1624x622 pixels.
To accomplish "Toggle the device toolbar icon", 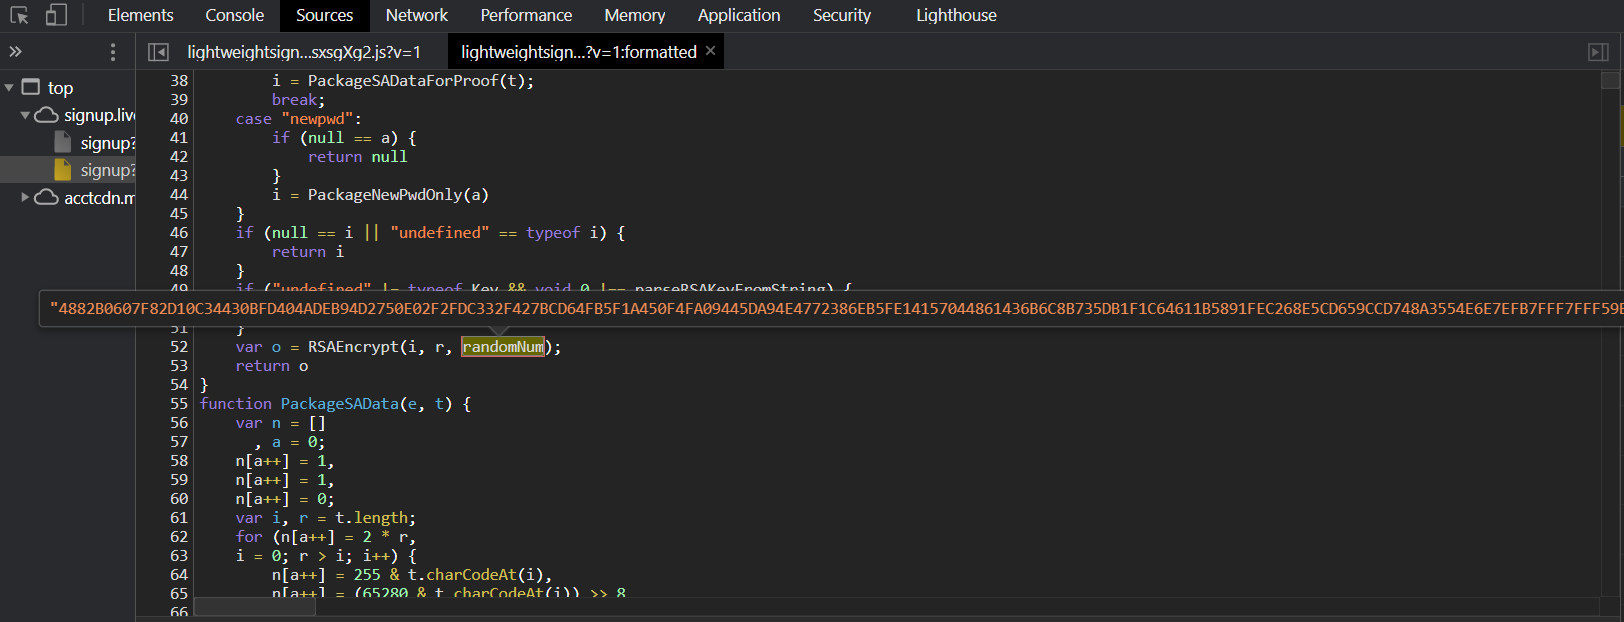I will pos(56,15).
